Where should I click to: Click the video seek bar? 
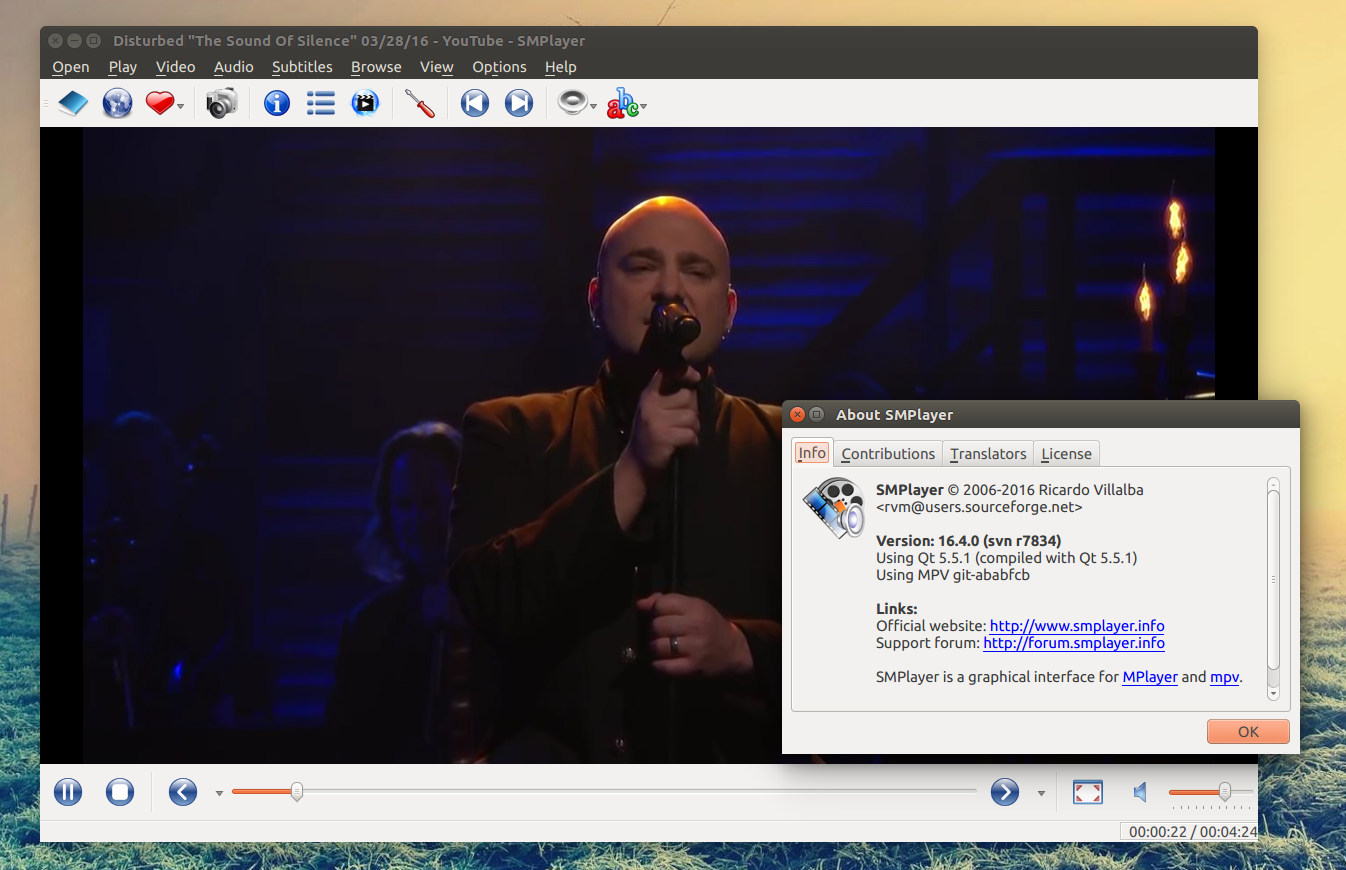[x=604, y=792]
